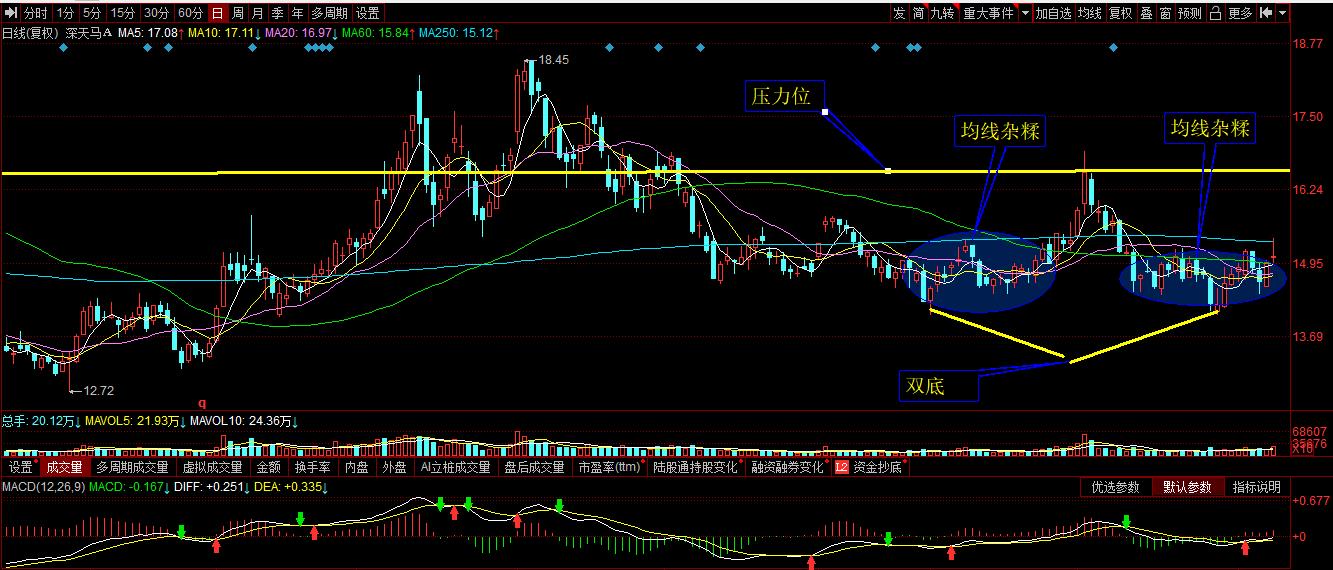Open 指标说明 indicator description

(x=1256, y=487)
